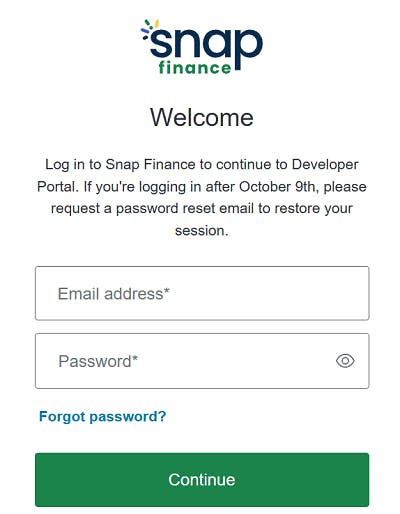This screenshot has width=400, height=514.
Task: Click the "October 9th" text in the notice
Action: click(x=277, y=187)
